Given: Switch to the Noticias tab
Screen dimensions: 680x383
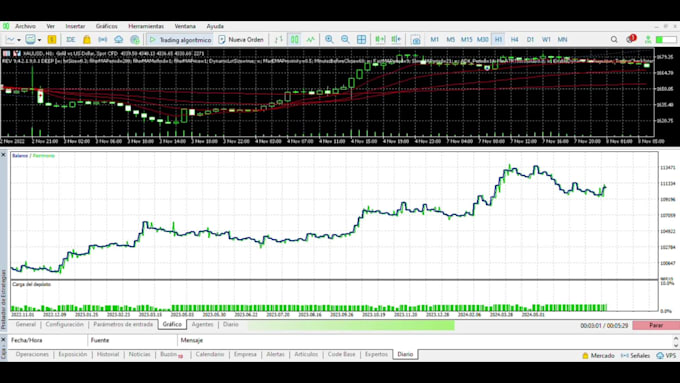Looking at the screenshot, I should coord(139,354).
